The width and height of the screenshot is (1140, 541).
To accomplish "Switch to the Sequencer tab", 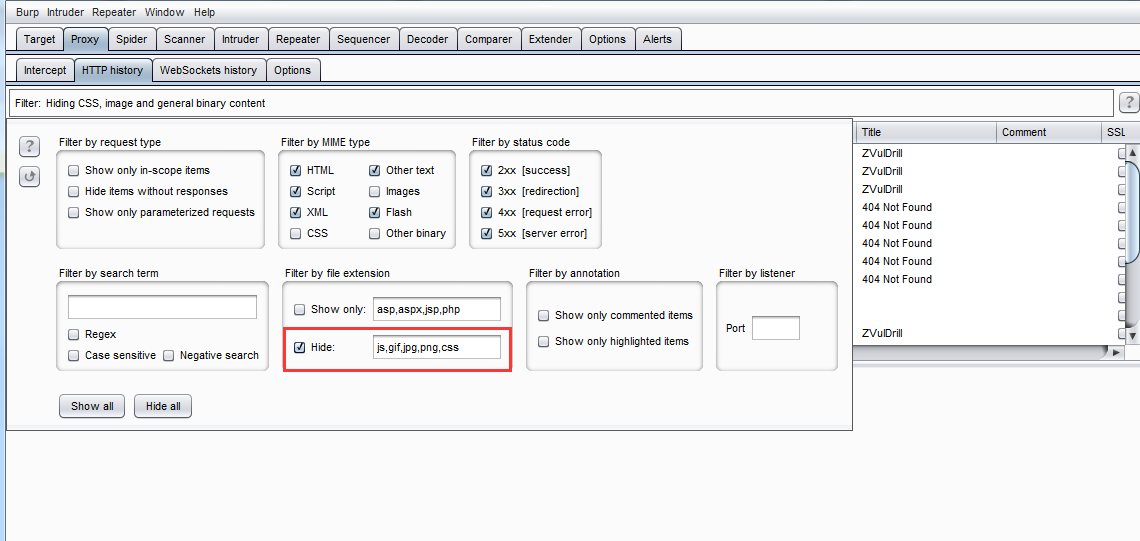I will pyautogui.click(x=364, y=39).
